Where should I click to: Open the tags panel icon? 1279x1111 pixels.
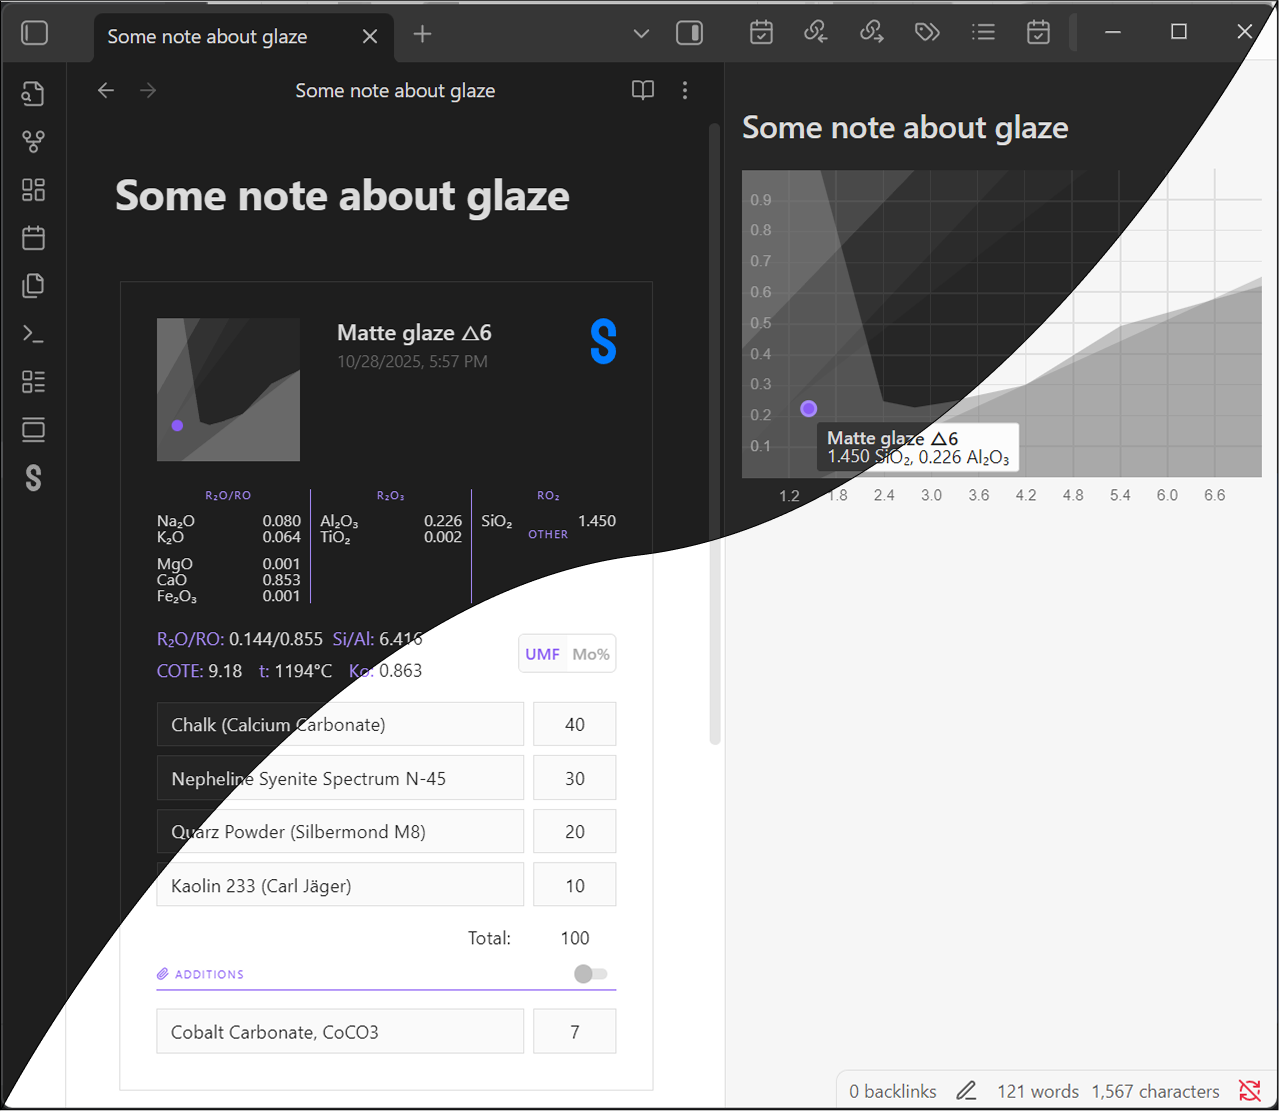pos(927,32)
